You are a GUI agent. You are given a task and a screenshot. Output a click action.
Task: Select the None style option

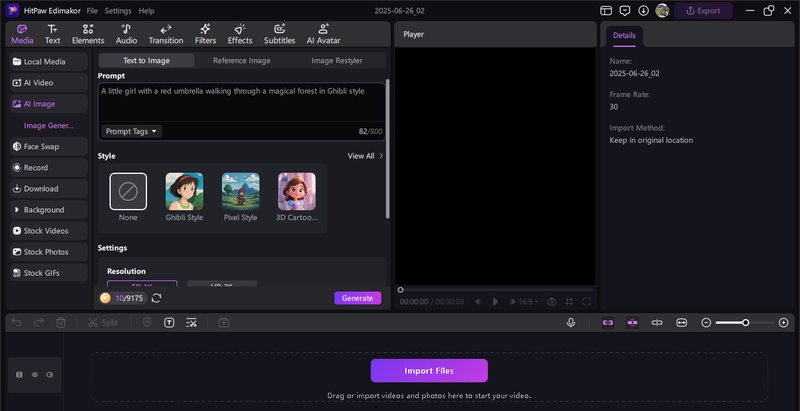128,191
